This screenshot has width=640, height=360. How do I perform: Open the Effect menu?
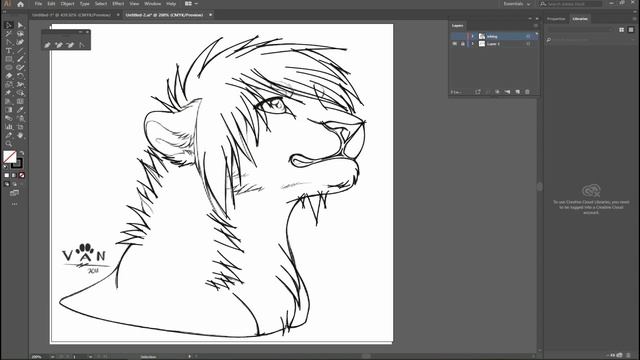click(x=118, y=4)
